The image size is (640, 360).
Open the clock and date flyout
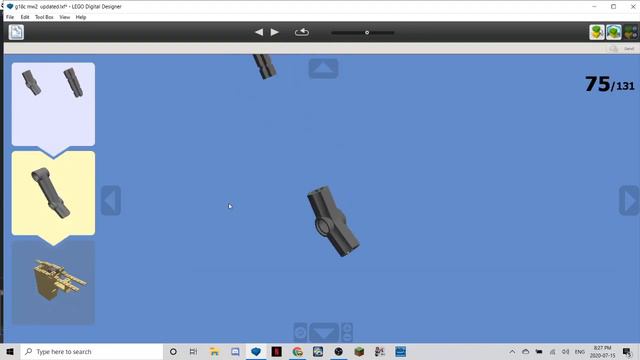[x=602, y=351]
